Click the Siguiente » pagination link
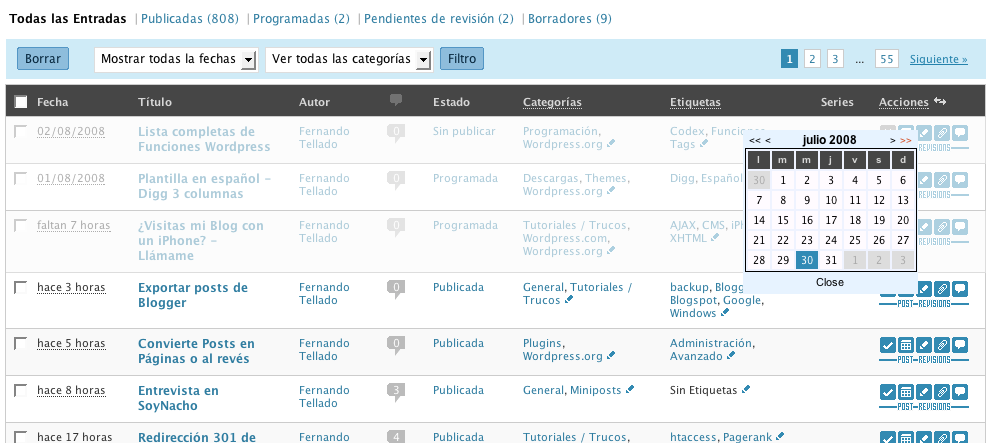 [x=938, y=59]
